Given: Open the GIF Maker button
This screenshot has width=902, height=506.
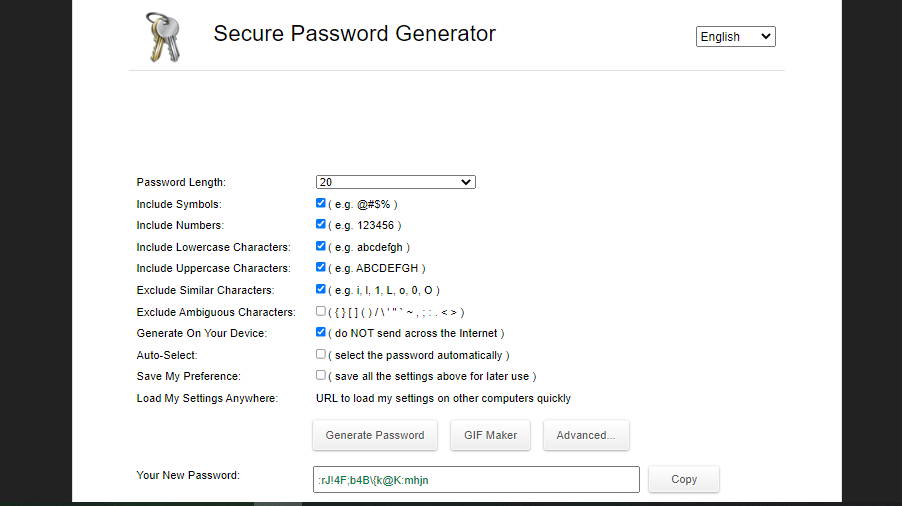Looking at the screenshot, I should coord(490,435).
